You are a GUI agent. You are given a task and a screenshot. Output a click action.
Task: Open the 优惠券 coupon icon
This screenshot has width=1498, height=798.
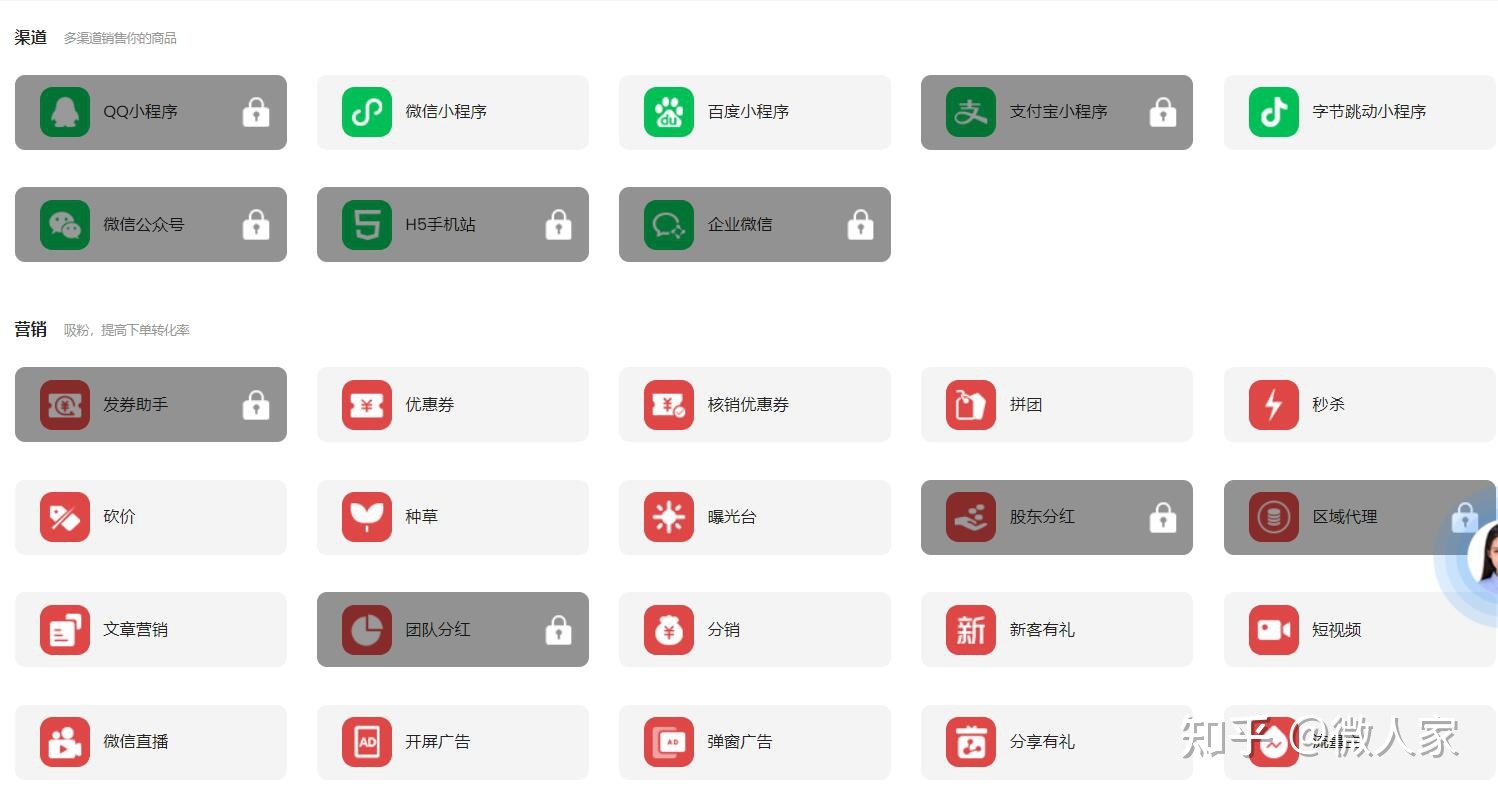367,405
